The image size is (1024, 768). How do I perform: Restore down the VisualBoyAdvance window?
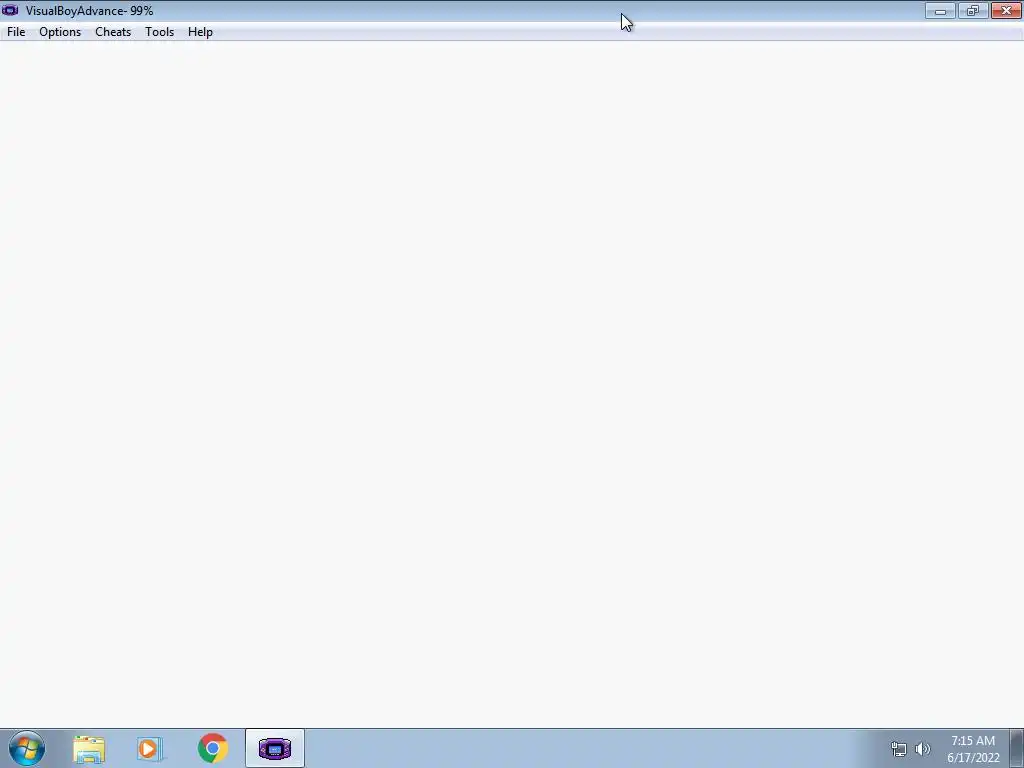(973, 11)
